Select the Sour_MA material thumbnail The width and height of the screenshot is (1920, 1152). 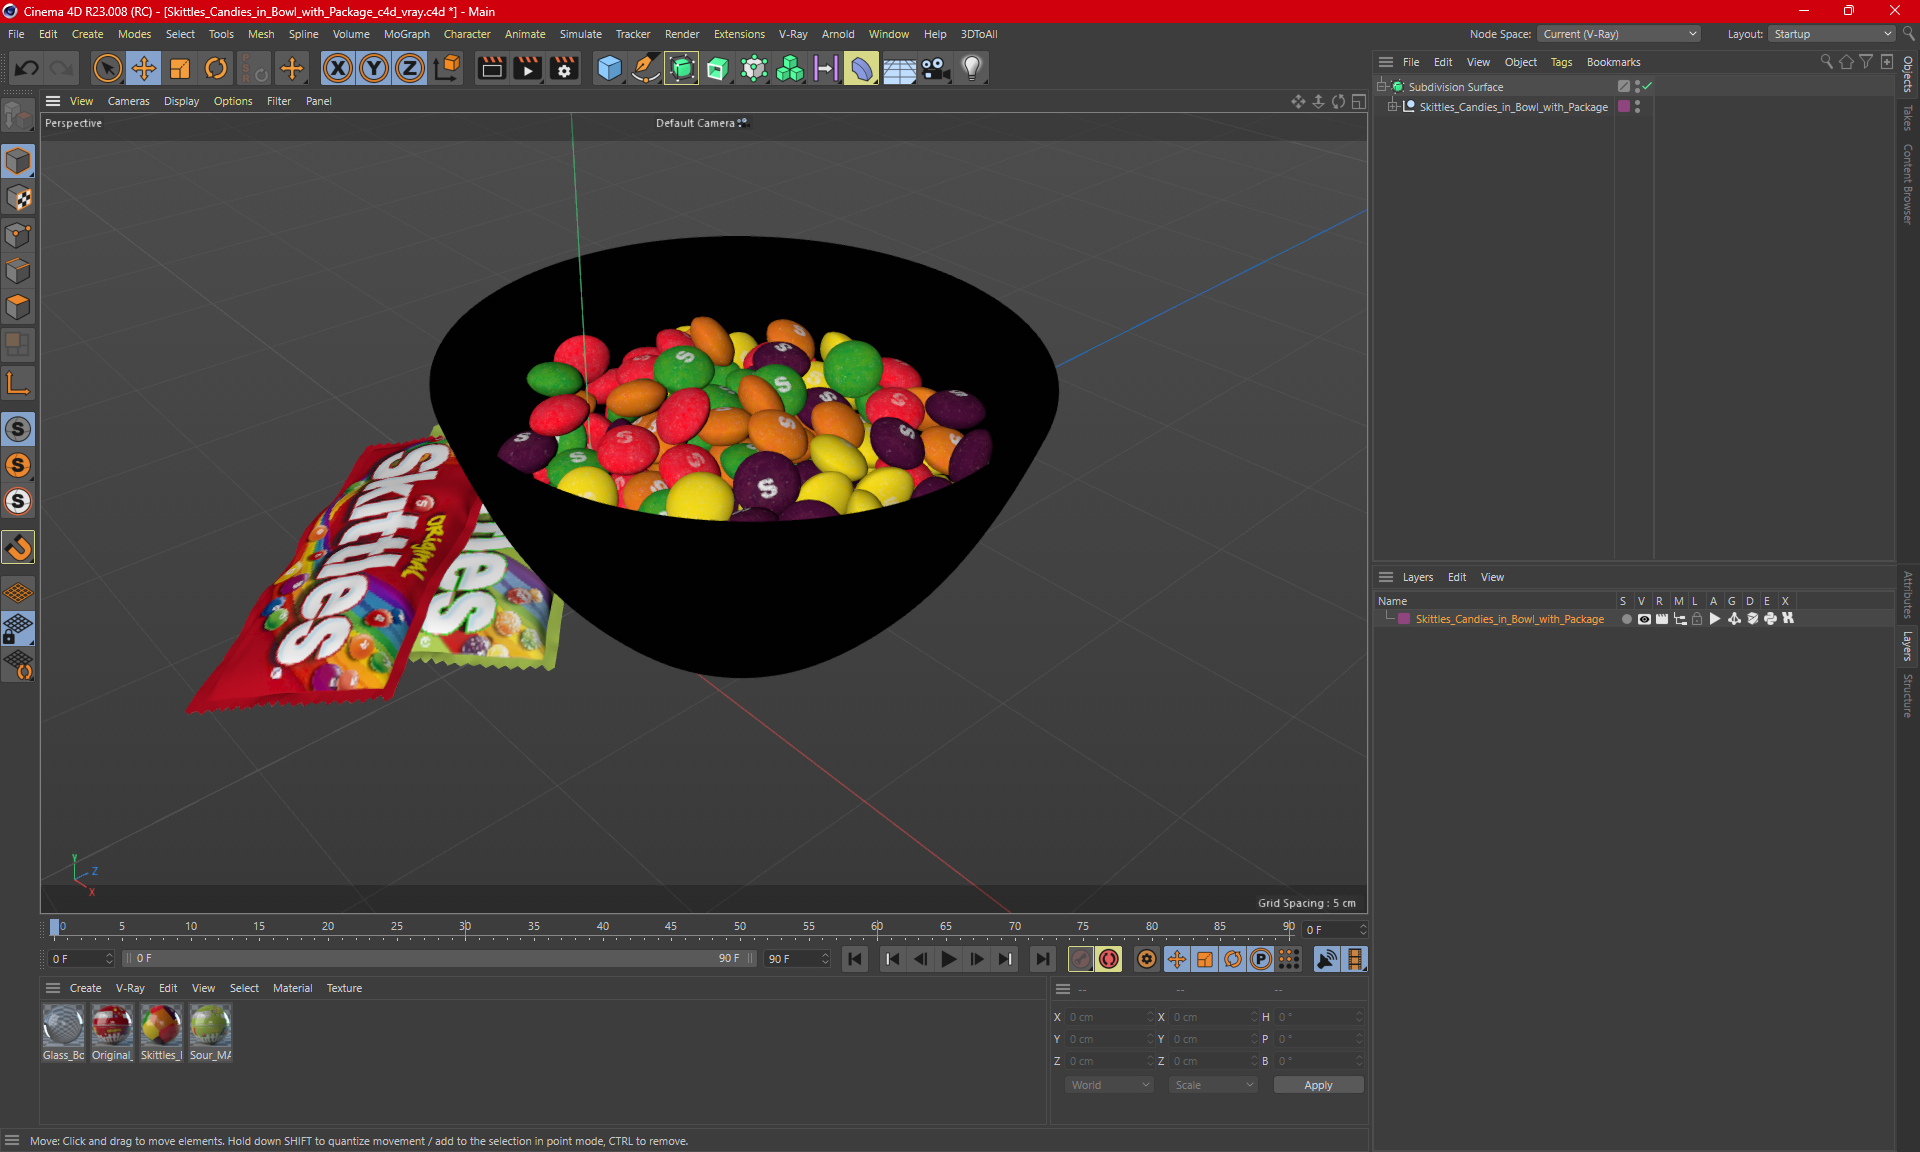coord(210,1026)
